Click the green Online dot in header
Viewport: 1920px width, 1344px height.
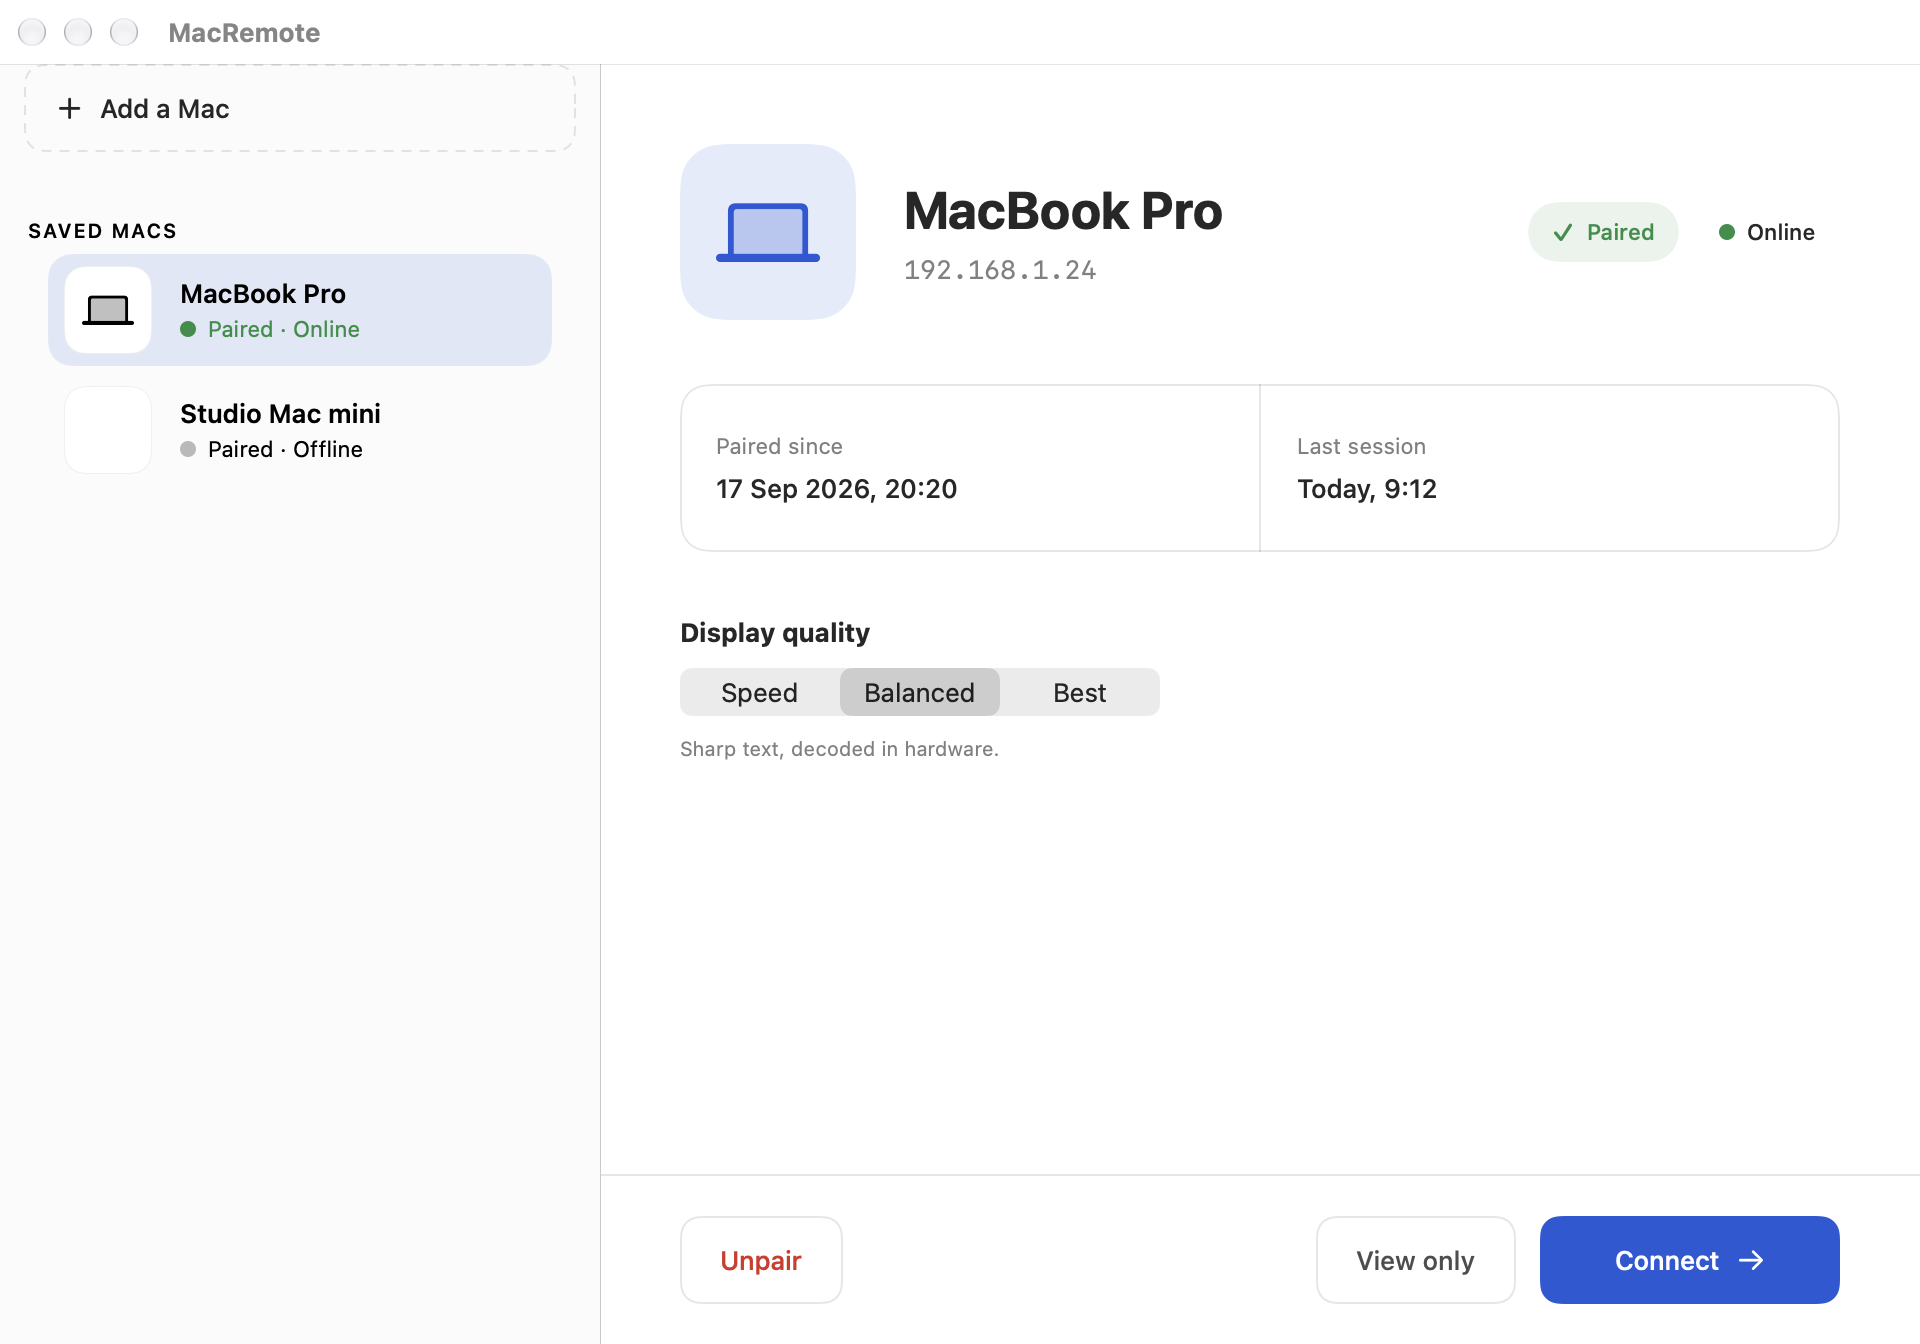[x=1727, y=232]
